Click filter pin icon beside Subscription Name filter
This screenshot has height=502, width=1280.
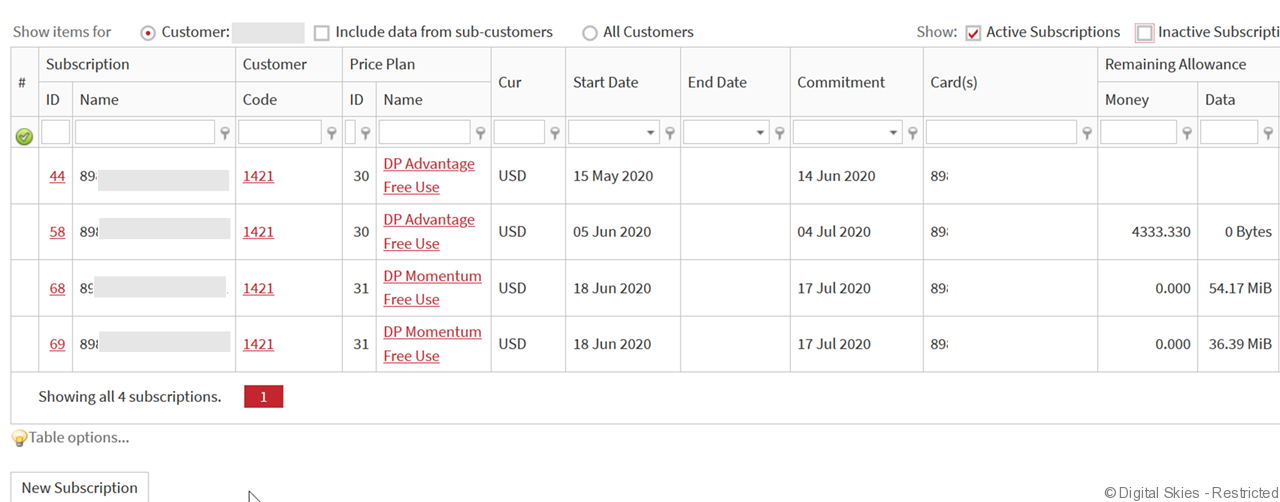coord(225,133)
